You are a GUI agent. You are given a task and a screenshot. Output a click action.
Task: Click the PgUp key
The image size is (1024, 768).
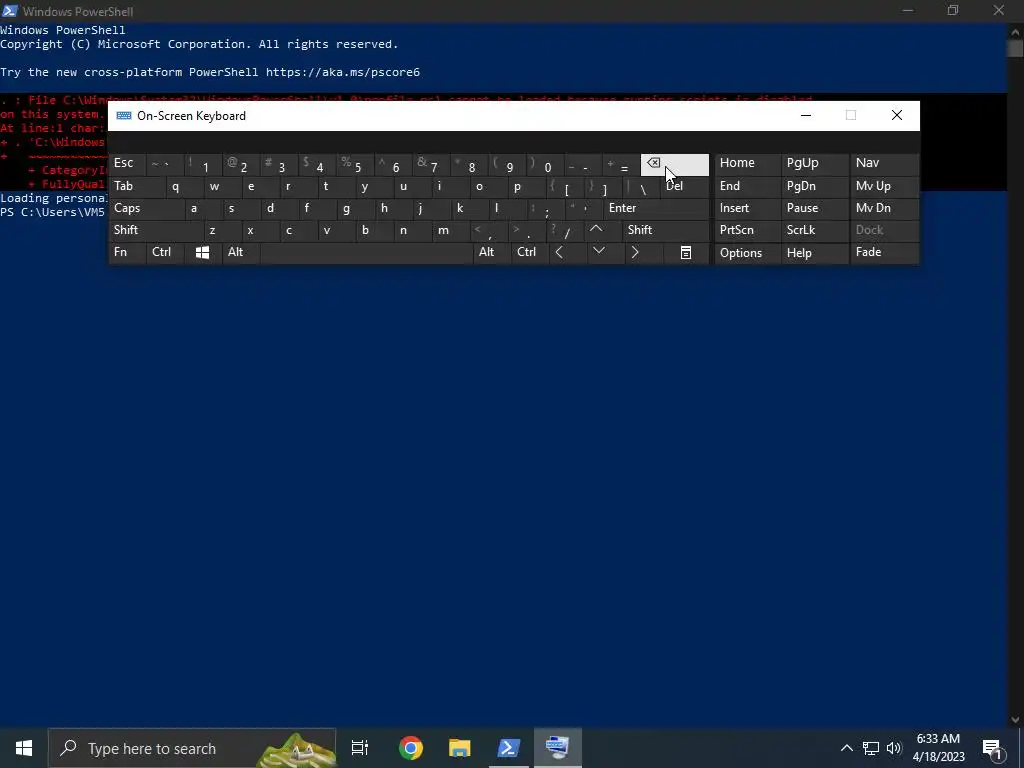click(814, 165)
